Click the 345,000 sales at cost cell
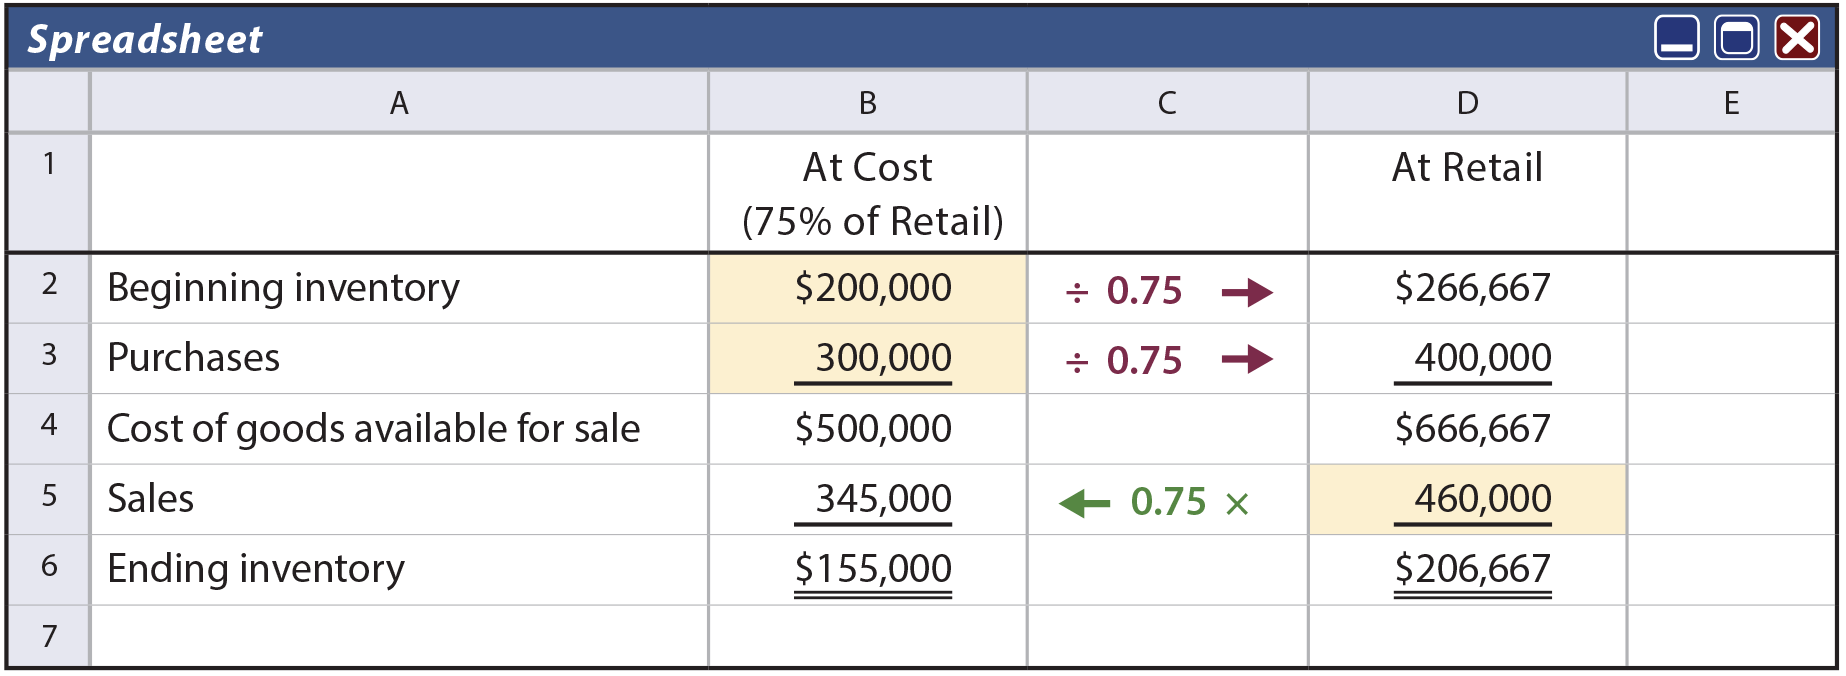This screenshot has width=1846, height=676. pyautogui.click(x=868, y=498)
